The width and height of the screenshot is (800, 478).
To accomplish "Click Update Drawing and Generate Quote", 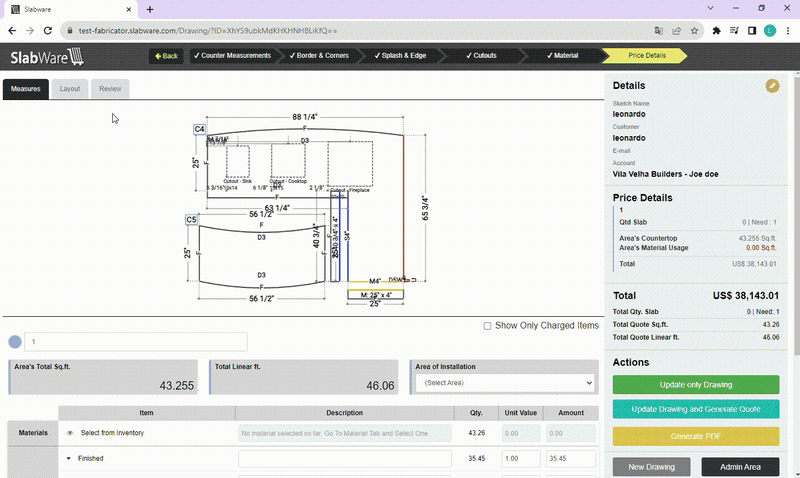I will [x=696, y=409].
